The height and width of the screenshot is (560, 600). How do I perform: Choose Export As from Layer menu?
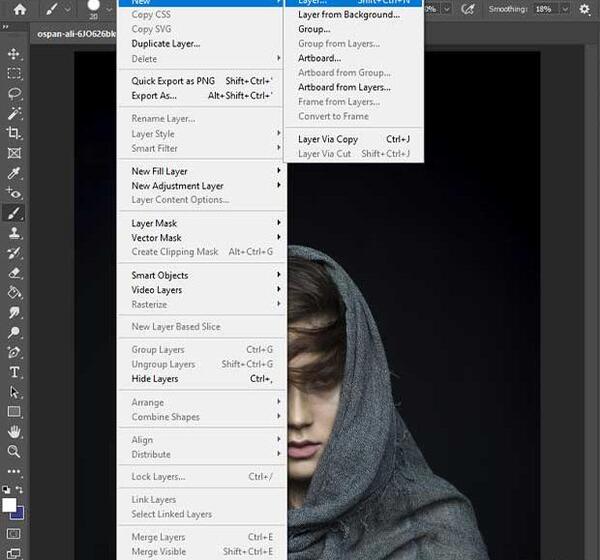pyautogui.click(x=202, y=96)
